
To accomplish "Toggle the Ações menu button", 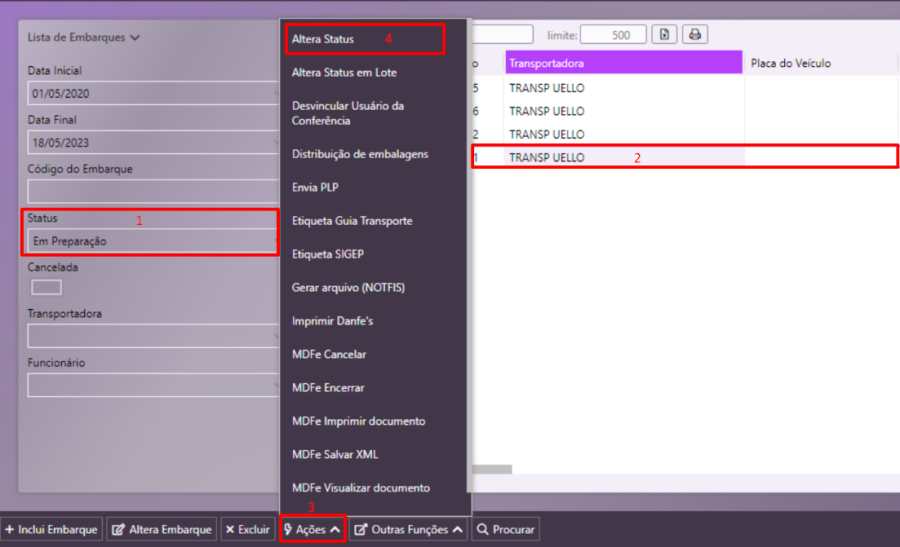I will tap(313, 529).
